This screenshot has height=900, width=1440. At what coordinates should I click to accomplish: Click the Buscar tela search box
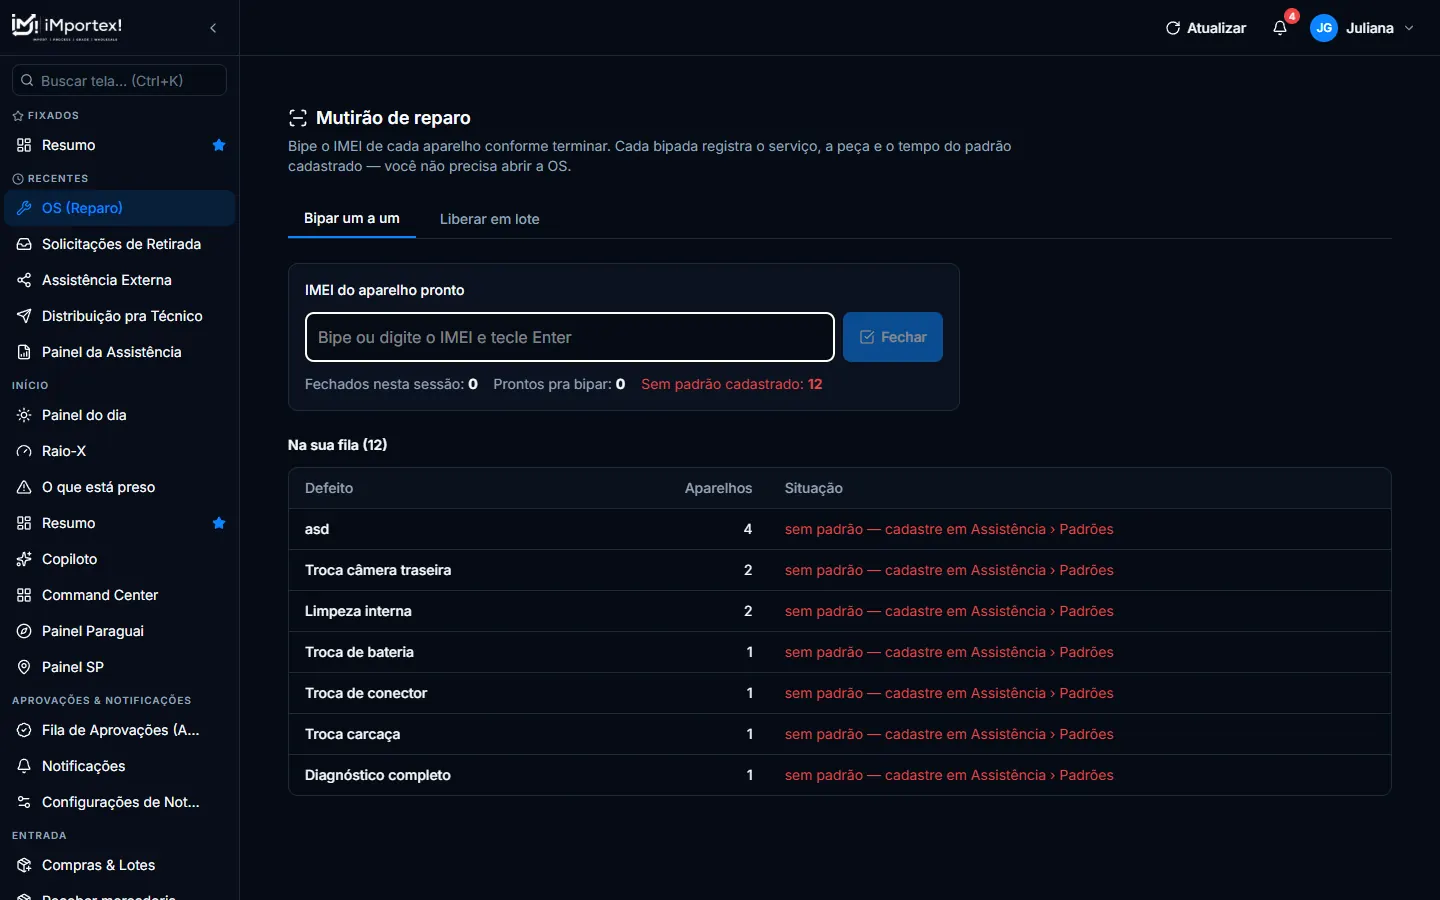(x=120, y=80)
